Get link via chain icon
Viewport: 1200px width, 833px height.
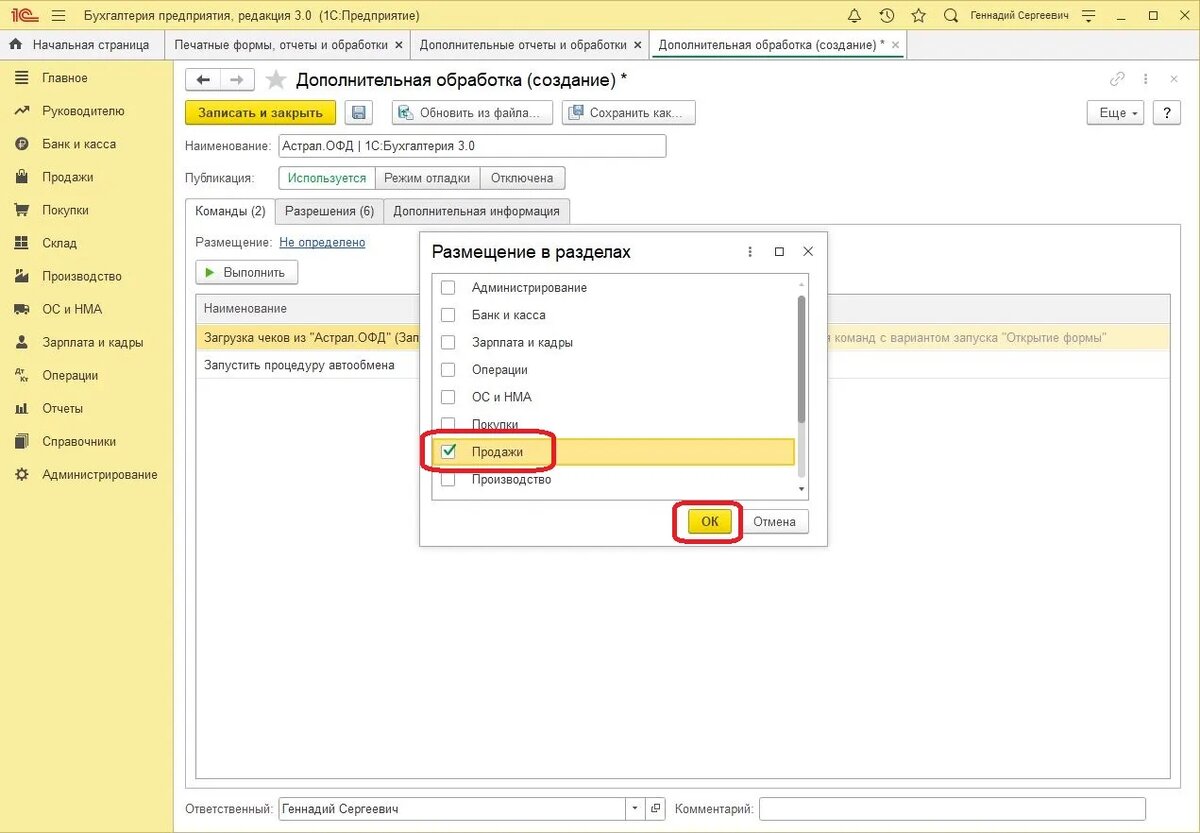coord(1117,80)
